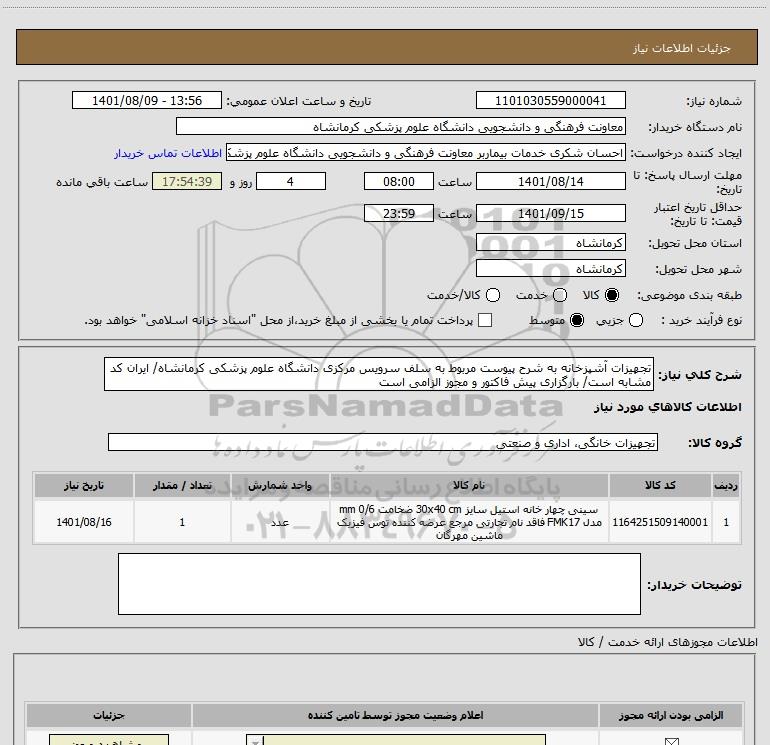The image size is (770, 745).
Task: Select the item name cell سینی چهار خانه استیل
Action: pyautogui.click(x=469, y=522)
